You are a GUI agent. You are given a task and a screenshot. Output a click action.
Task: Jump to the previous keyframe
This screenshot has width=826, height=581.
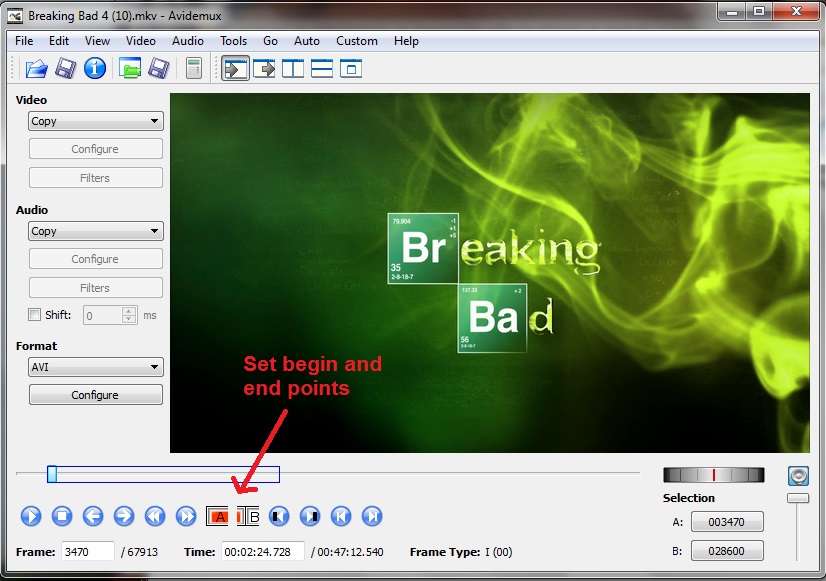pos(155,516)
